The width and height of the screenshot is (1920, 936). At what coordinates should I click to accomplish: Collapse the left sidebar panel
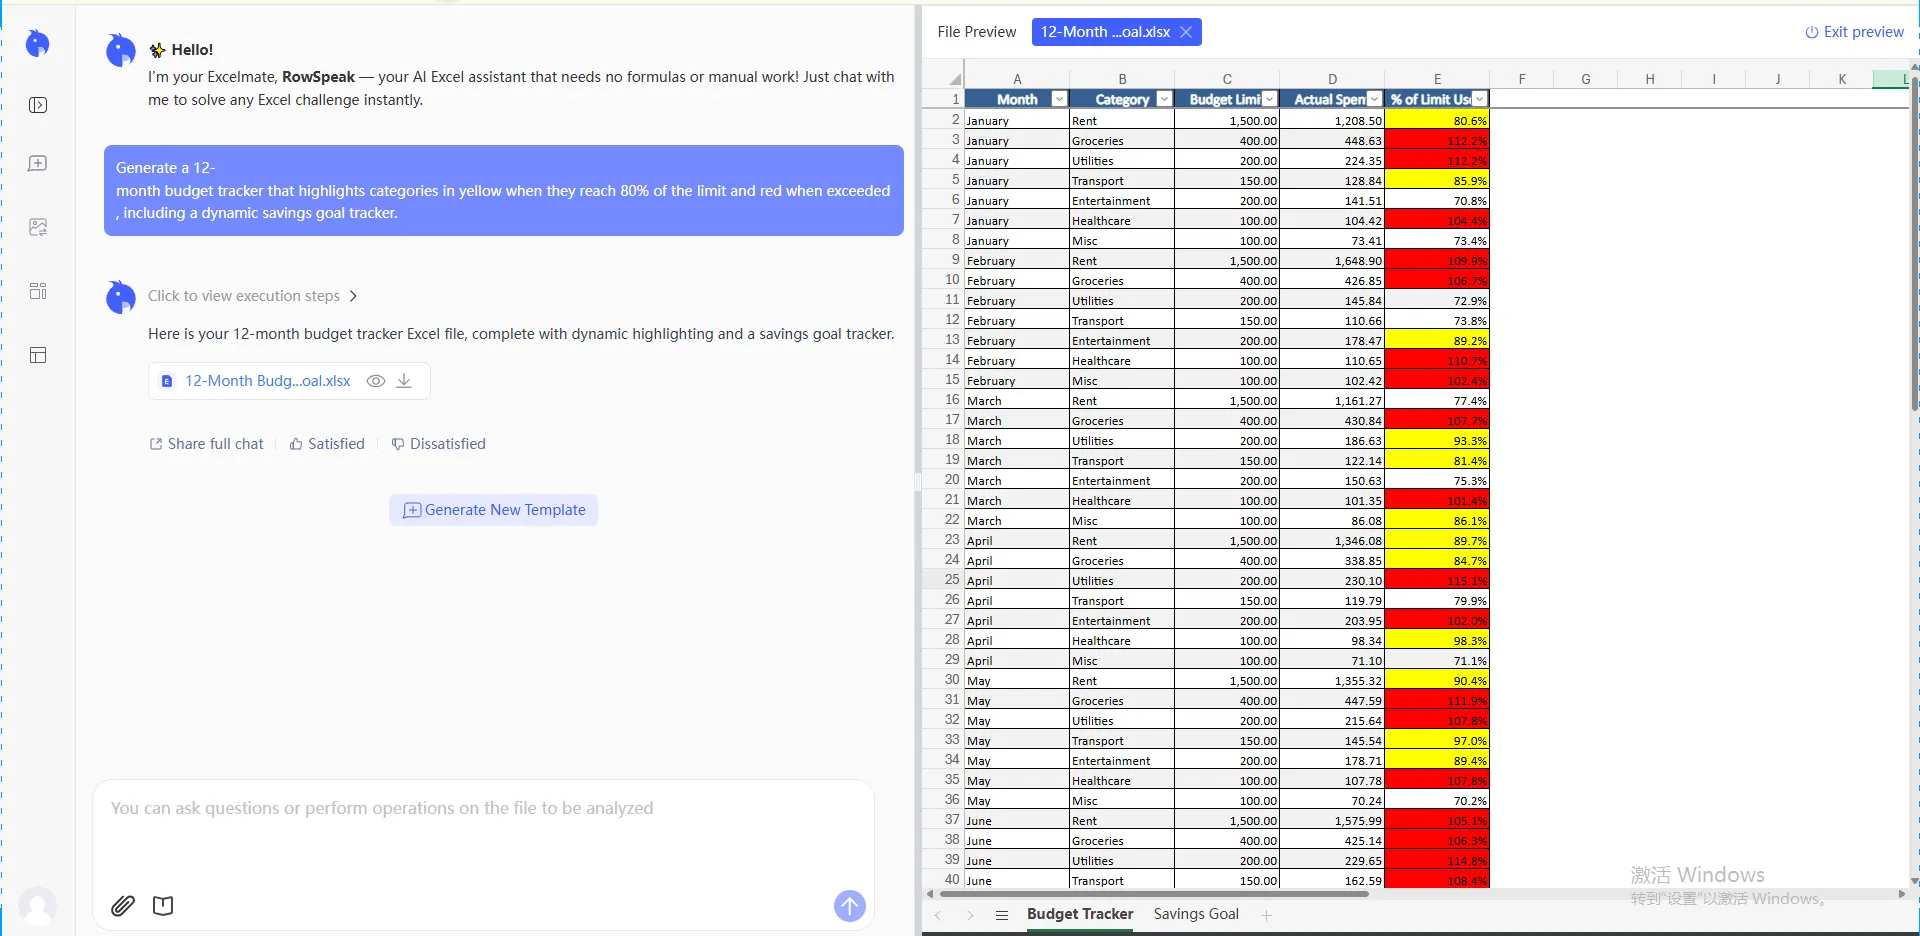coord(37,104)
